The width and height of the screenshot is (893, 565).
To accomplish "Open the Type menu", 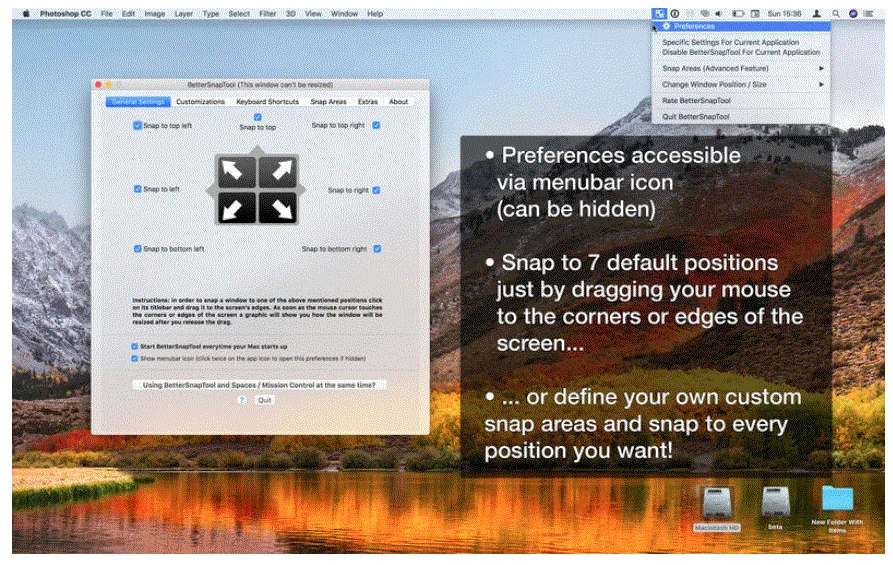I will [211, 14].
